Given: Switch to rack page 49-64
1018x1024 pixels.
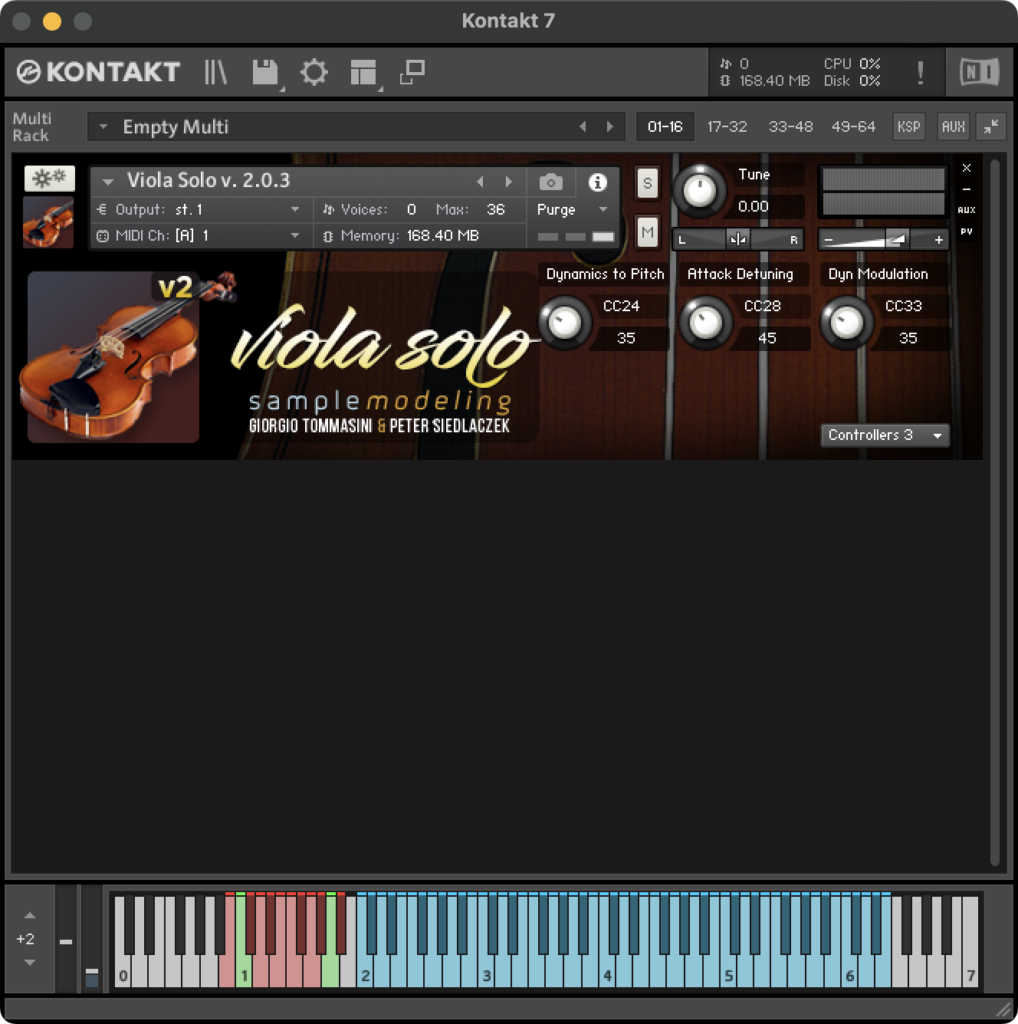Looking at the screenshot, I should coord(853,127).
